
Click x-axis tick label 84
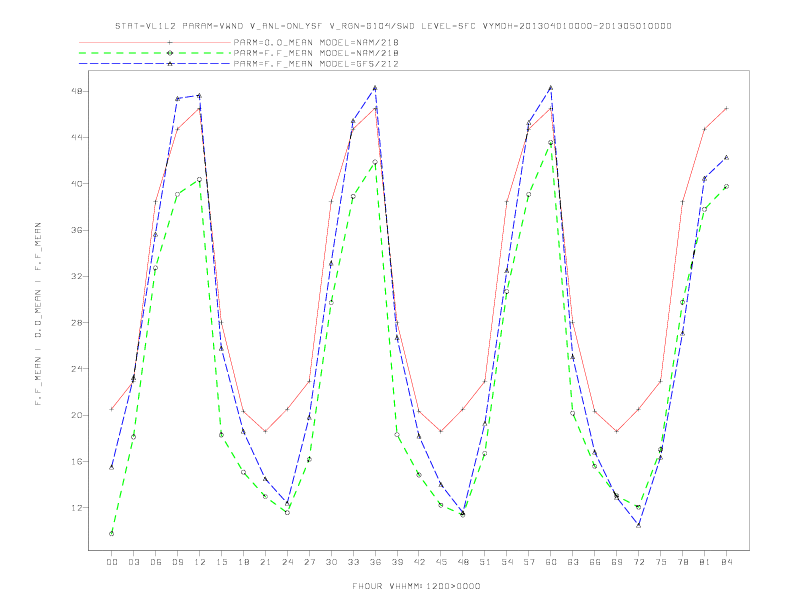click(x=726, y=562)
